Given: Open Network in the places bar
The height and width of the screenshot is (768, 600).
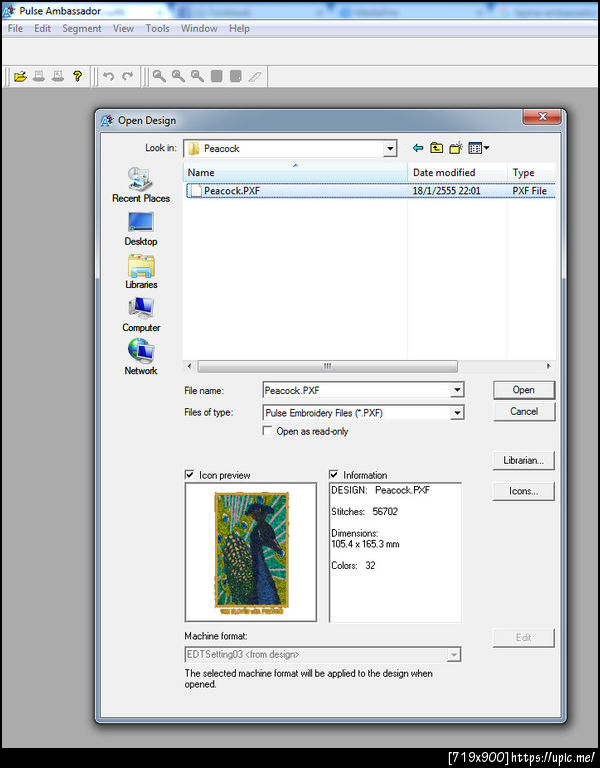Looking at the screenshot, I should click(x=141, y=358).
